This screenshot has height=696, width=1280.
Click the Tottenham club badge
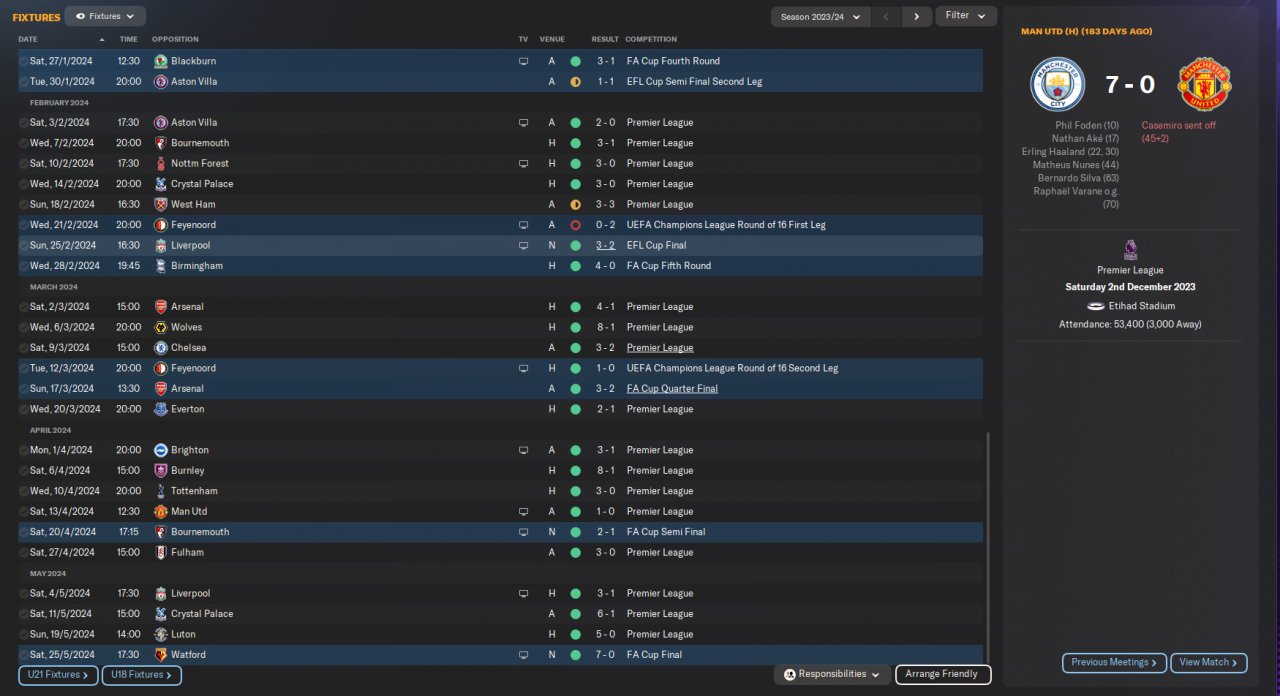pyautogui.click(x=160, y=491)
